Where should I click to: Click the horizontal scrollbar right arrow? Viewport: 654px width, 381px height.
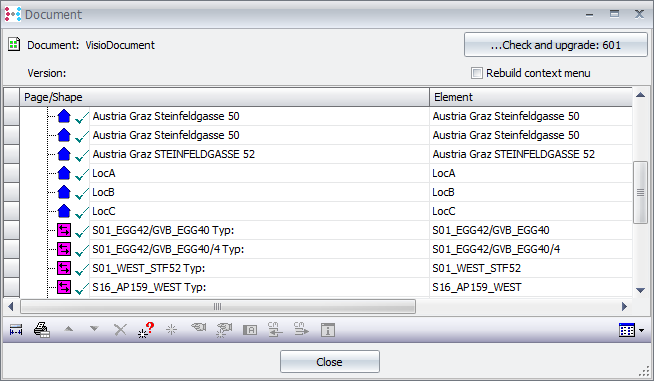(x=624, y=306)
